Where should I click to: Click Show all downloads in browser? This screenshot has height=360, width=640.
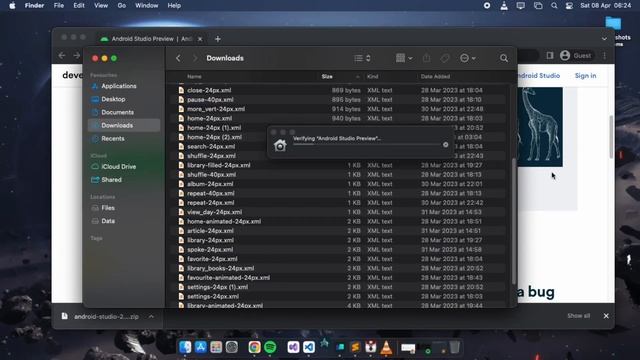coord(578,316)
